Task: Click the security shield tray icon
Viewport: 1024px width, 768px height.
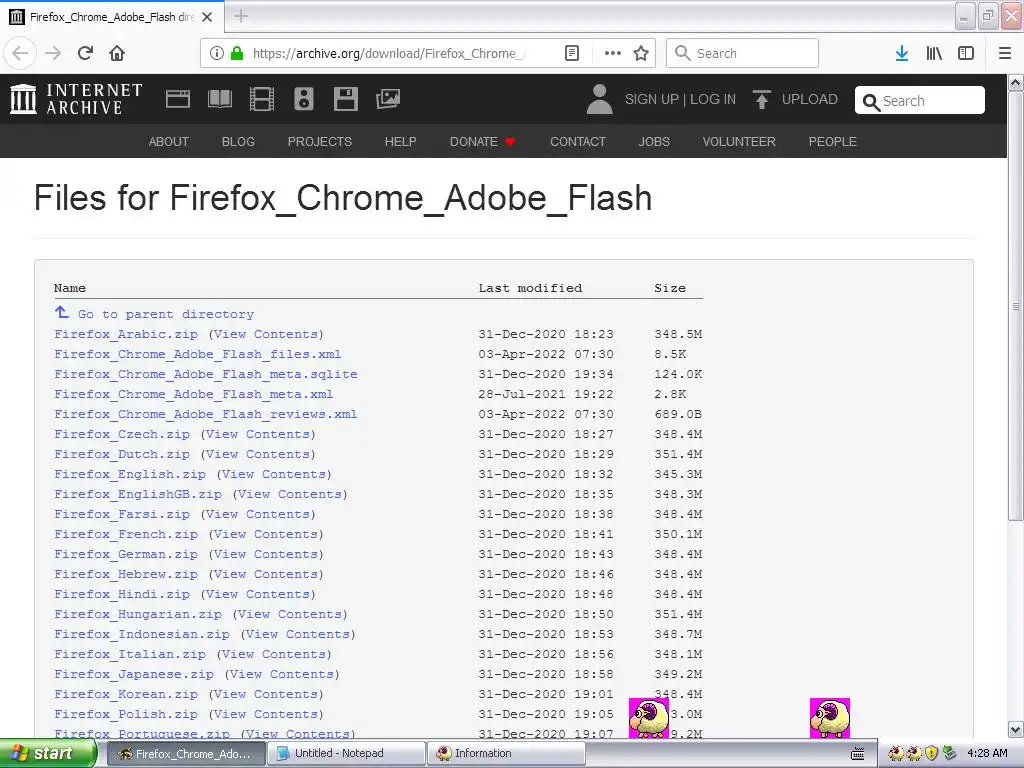Action: (932, 754)
